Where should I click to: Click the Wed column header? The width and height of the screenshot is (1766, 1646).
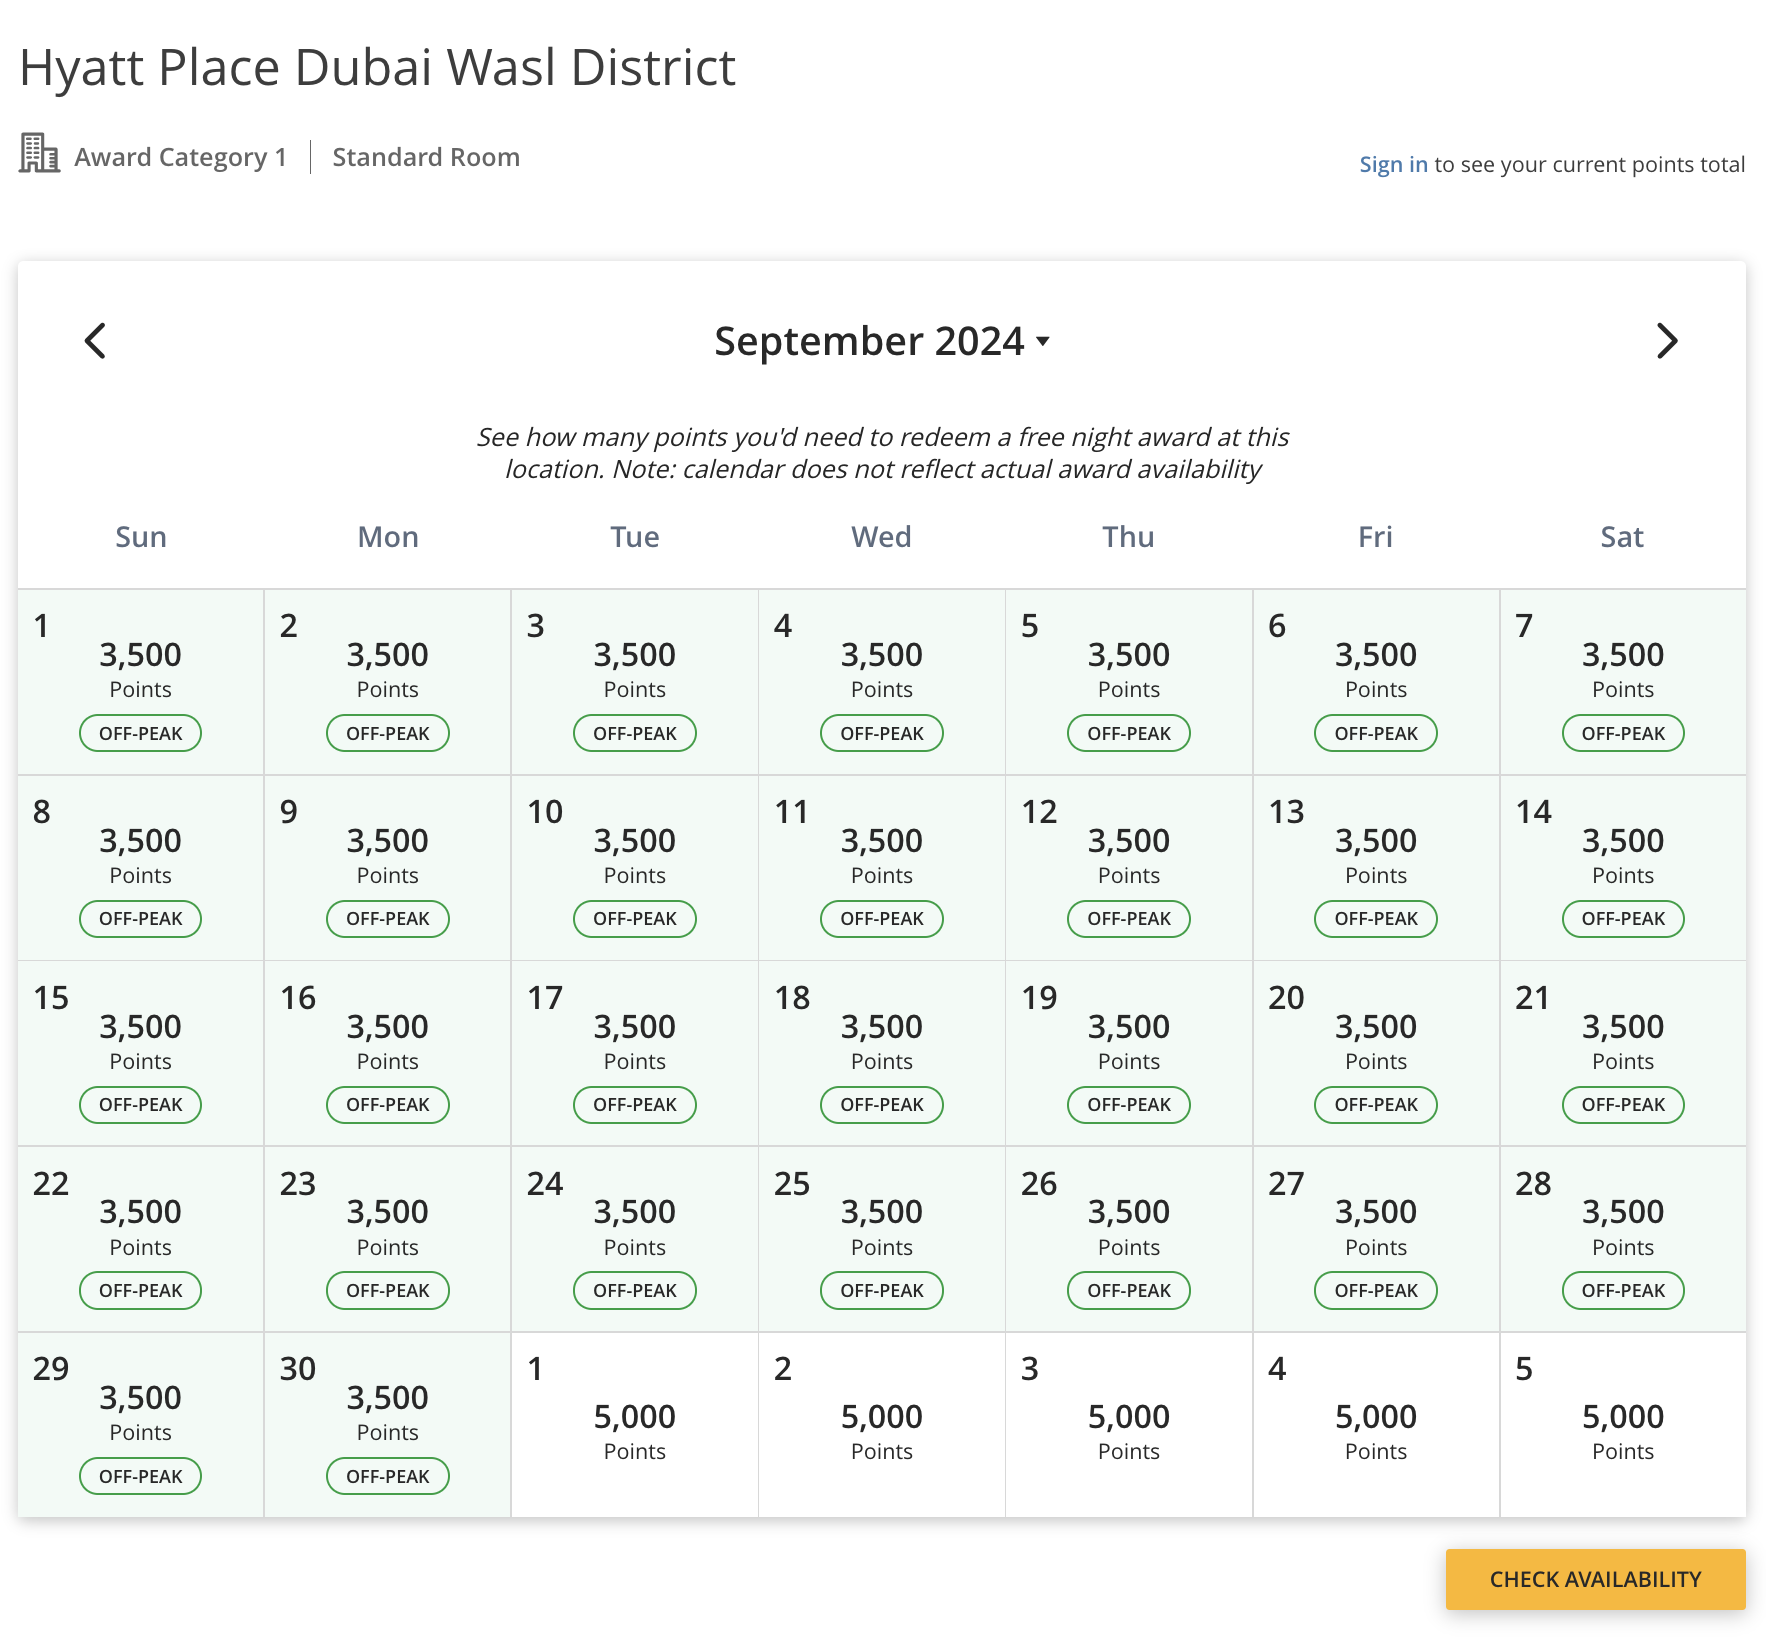click(x=882, y=537)
